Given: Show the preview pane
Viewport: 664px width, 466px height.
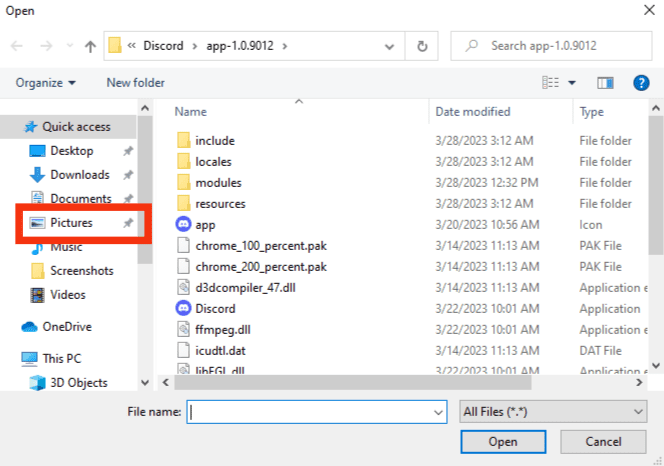Looking at the screenshot, I should pyautogui.click(x=605, y=83).
